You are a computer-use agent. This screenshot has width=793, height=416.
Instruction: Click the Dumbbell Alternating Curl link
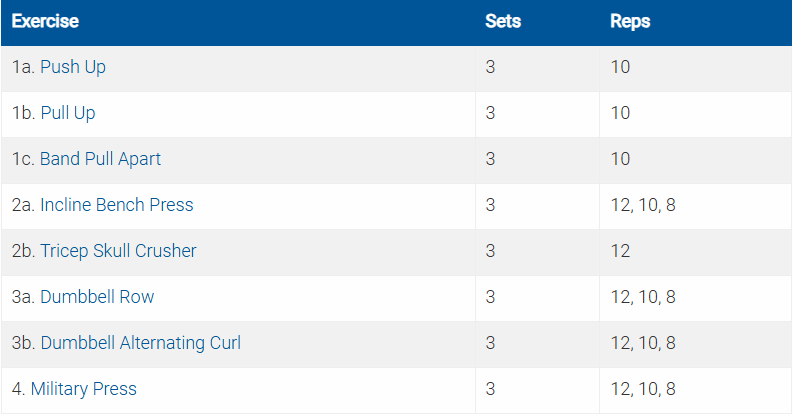coord(140,344)
